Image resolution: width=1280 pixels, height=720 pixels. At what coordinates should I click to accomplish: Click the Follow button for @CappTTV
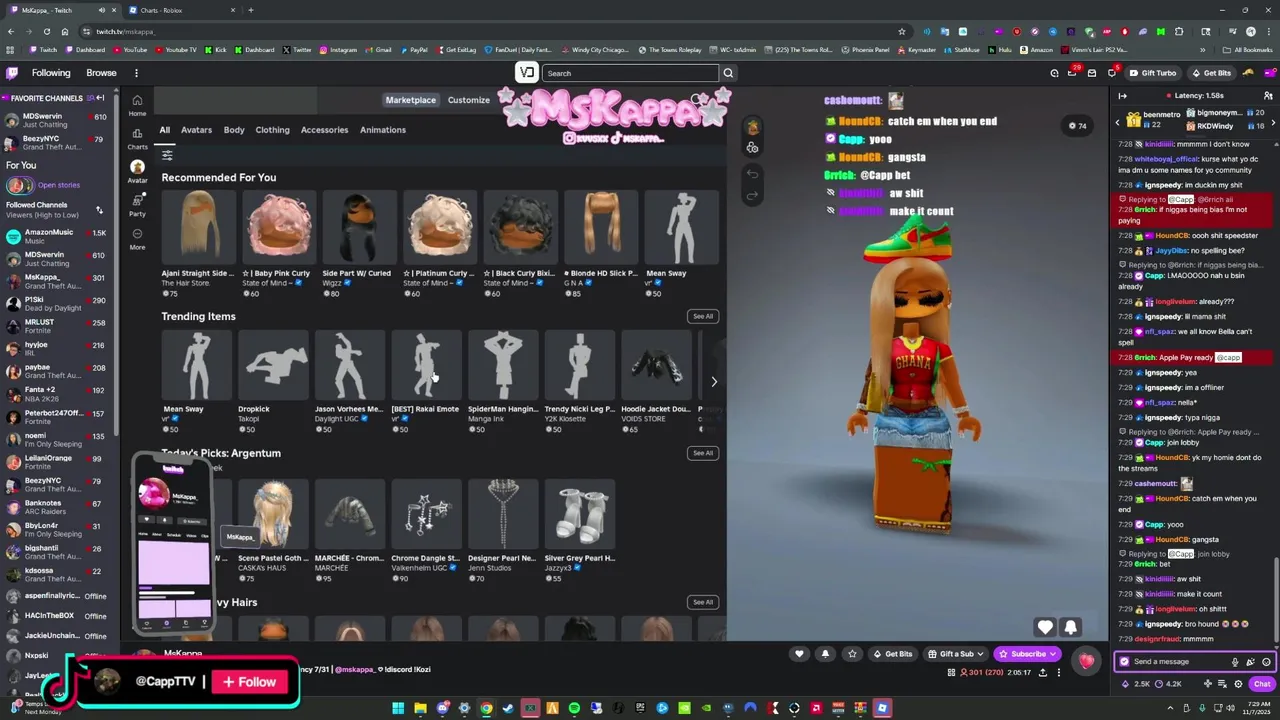[x=250, y=682]
